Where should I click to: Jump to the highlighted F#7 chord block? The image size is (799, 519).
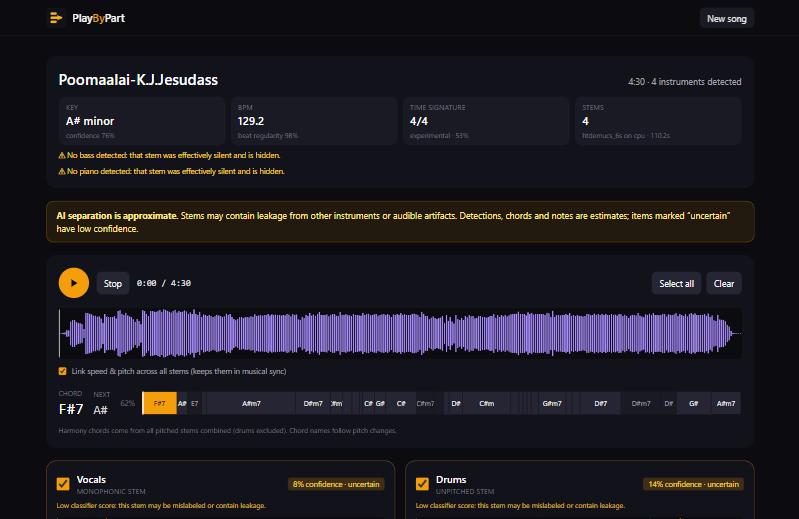tap(159, 403)
